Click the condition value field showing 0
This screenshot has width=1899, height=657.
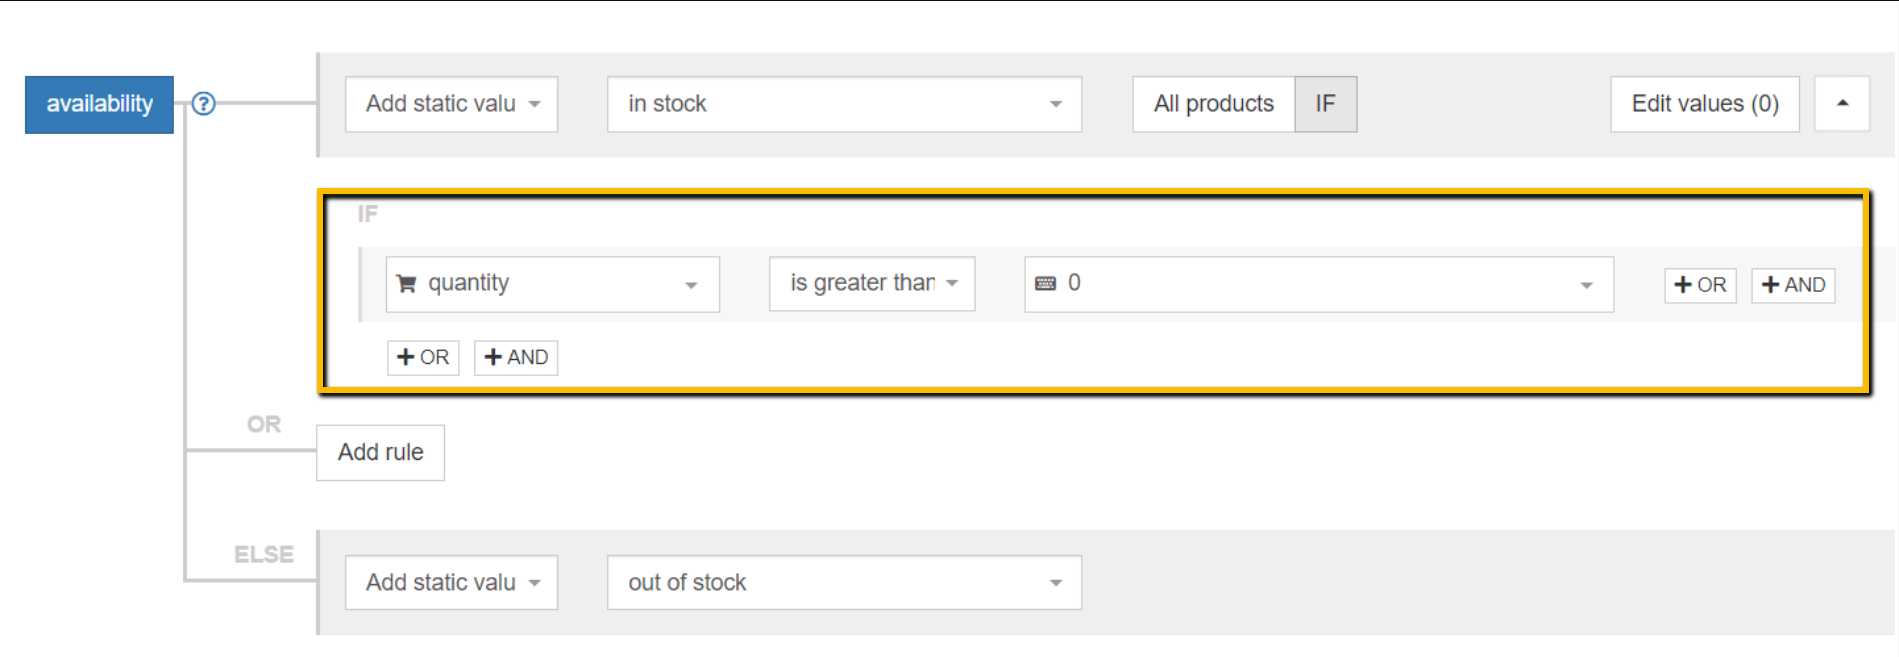[x=1318, y=284]
